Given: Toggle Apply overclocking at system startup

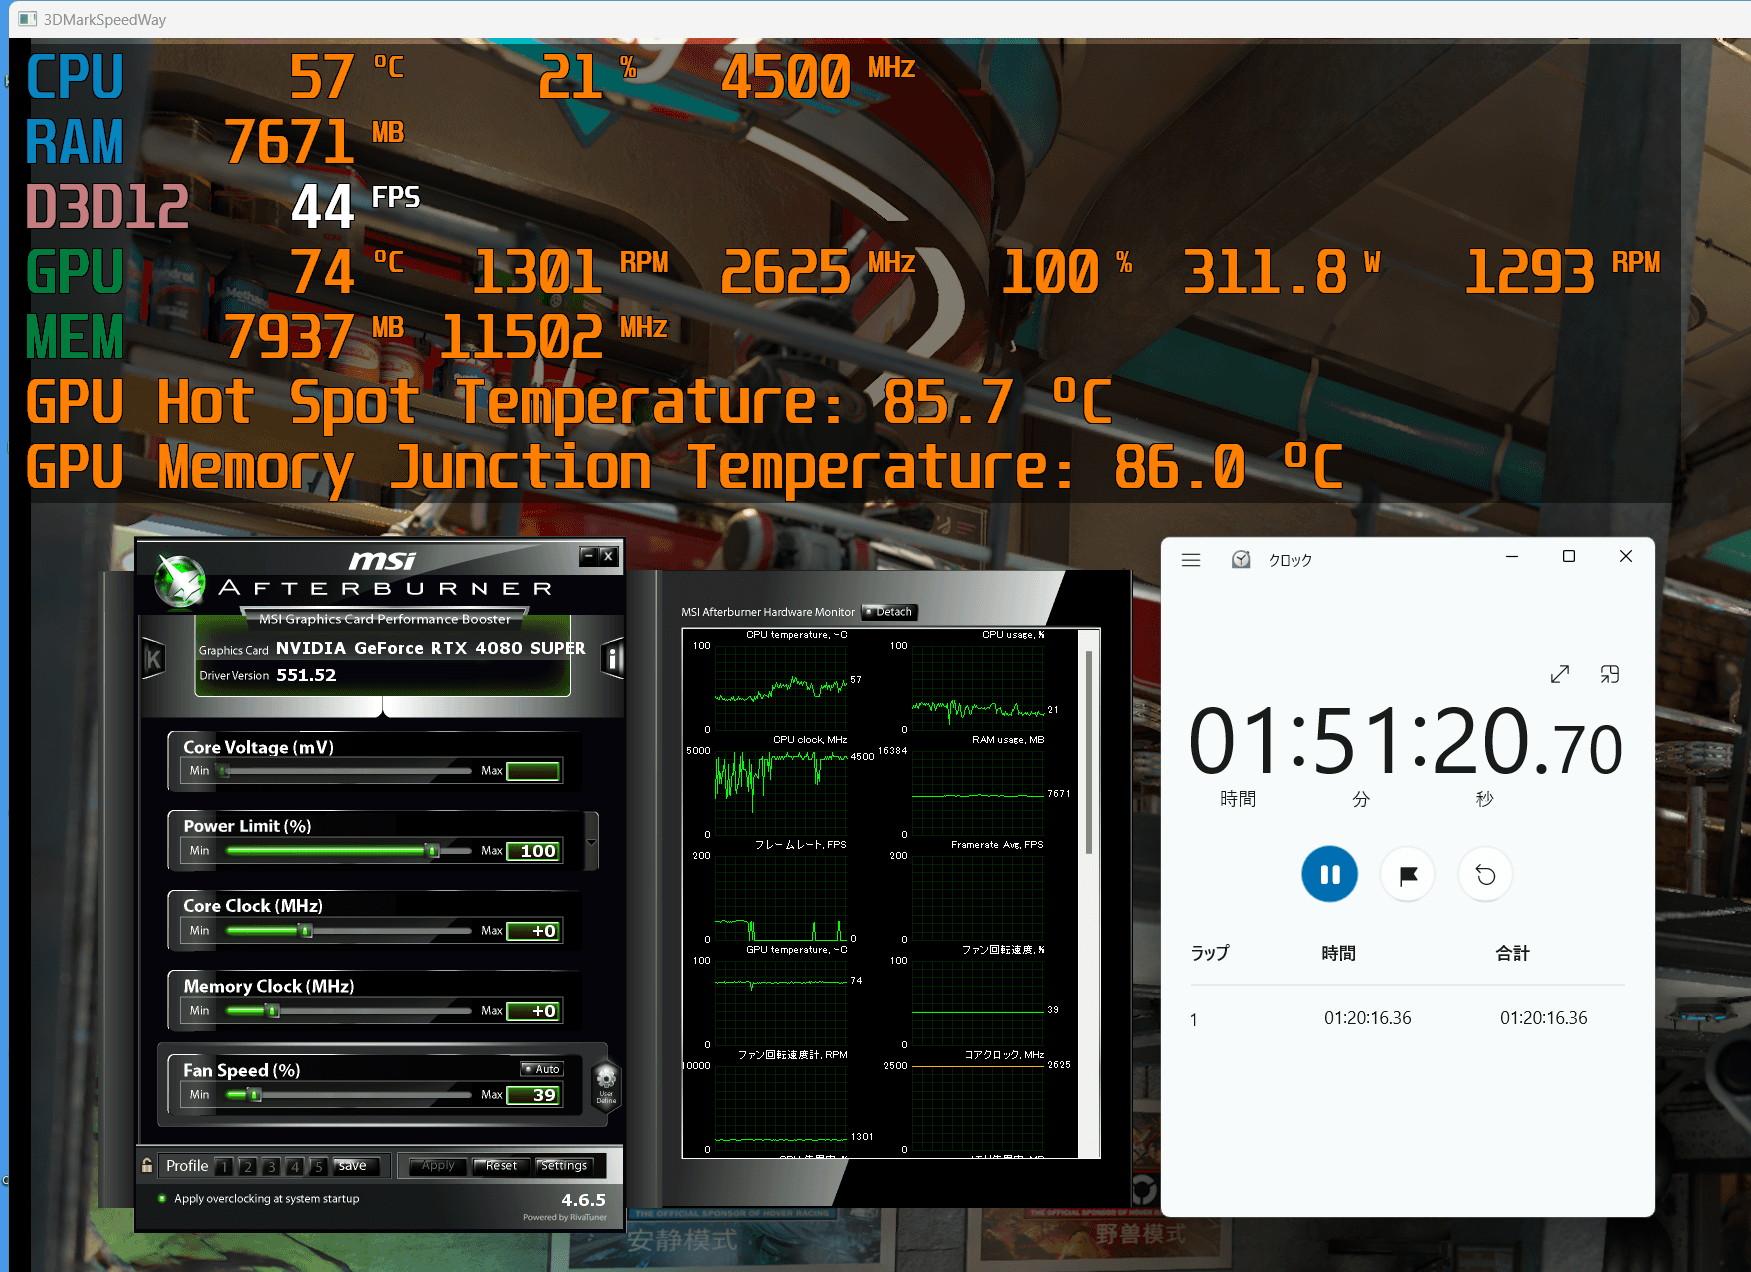Looking at the screenshot, I should point(162,1198).
